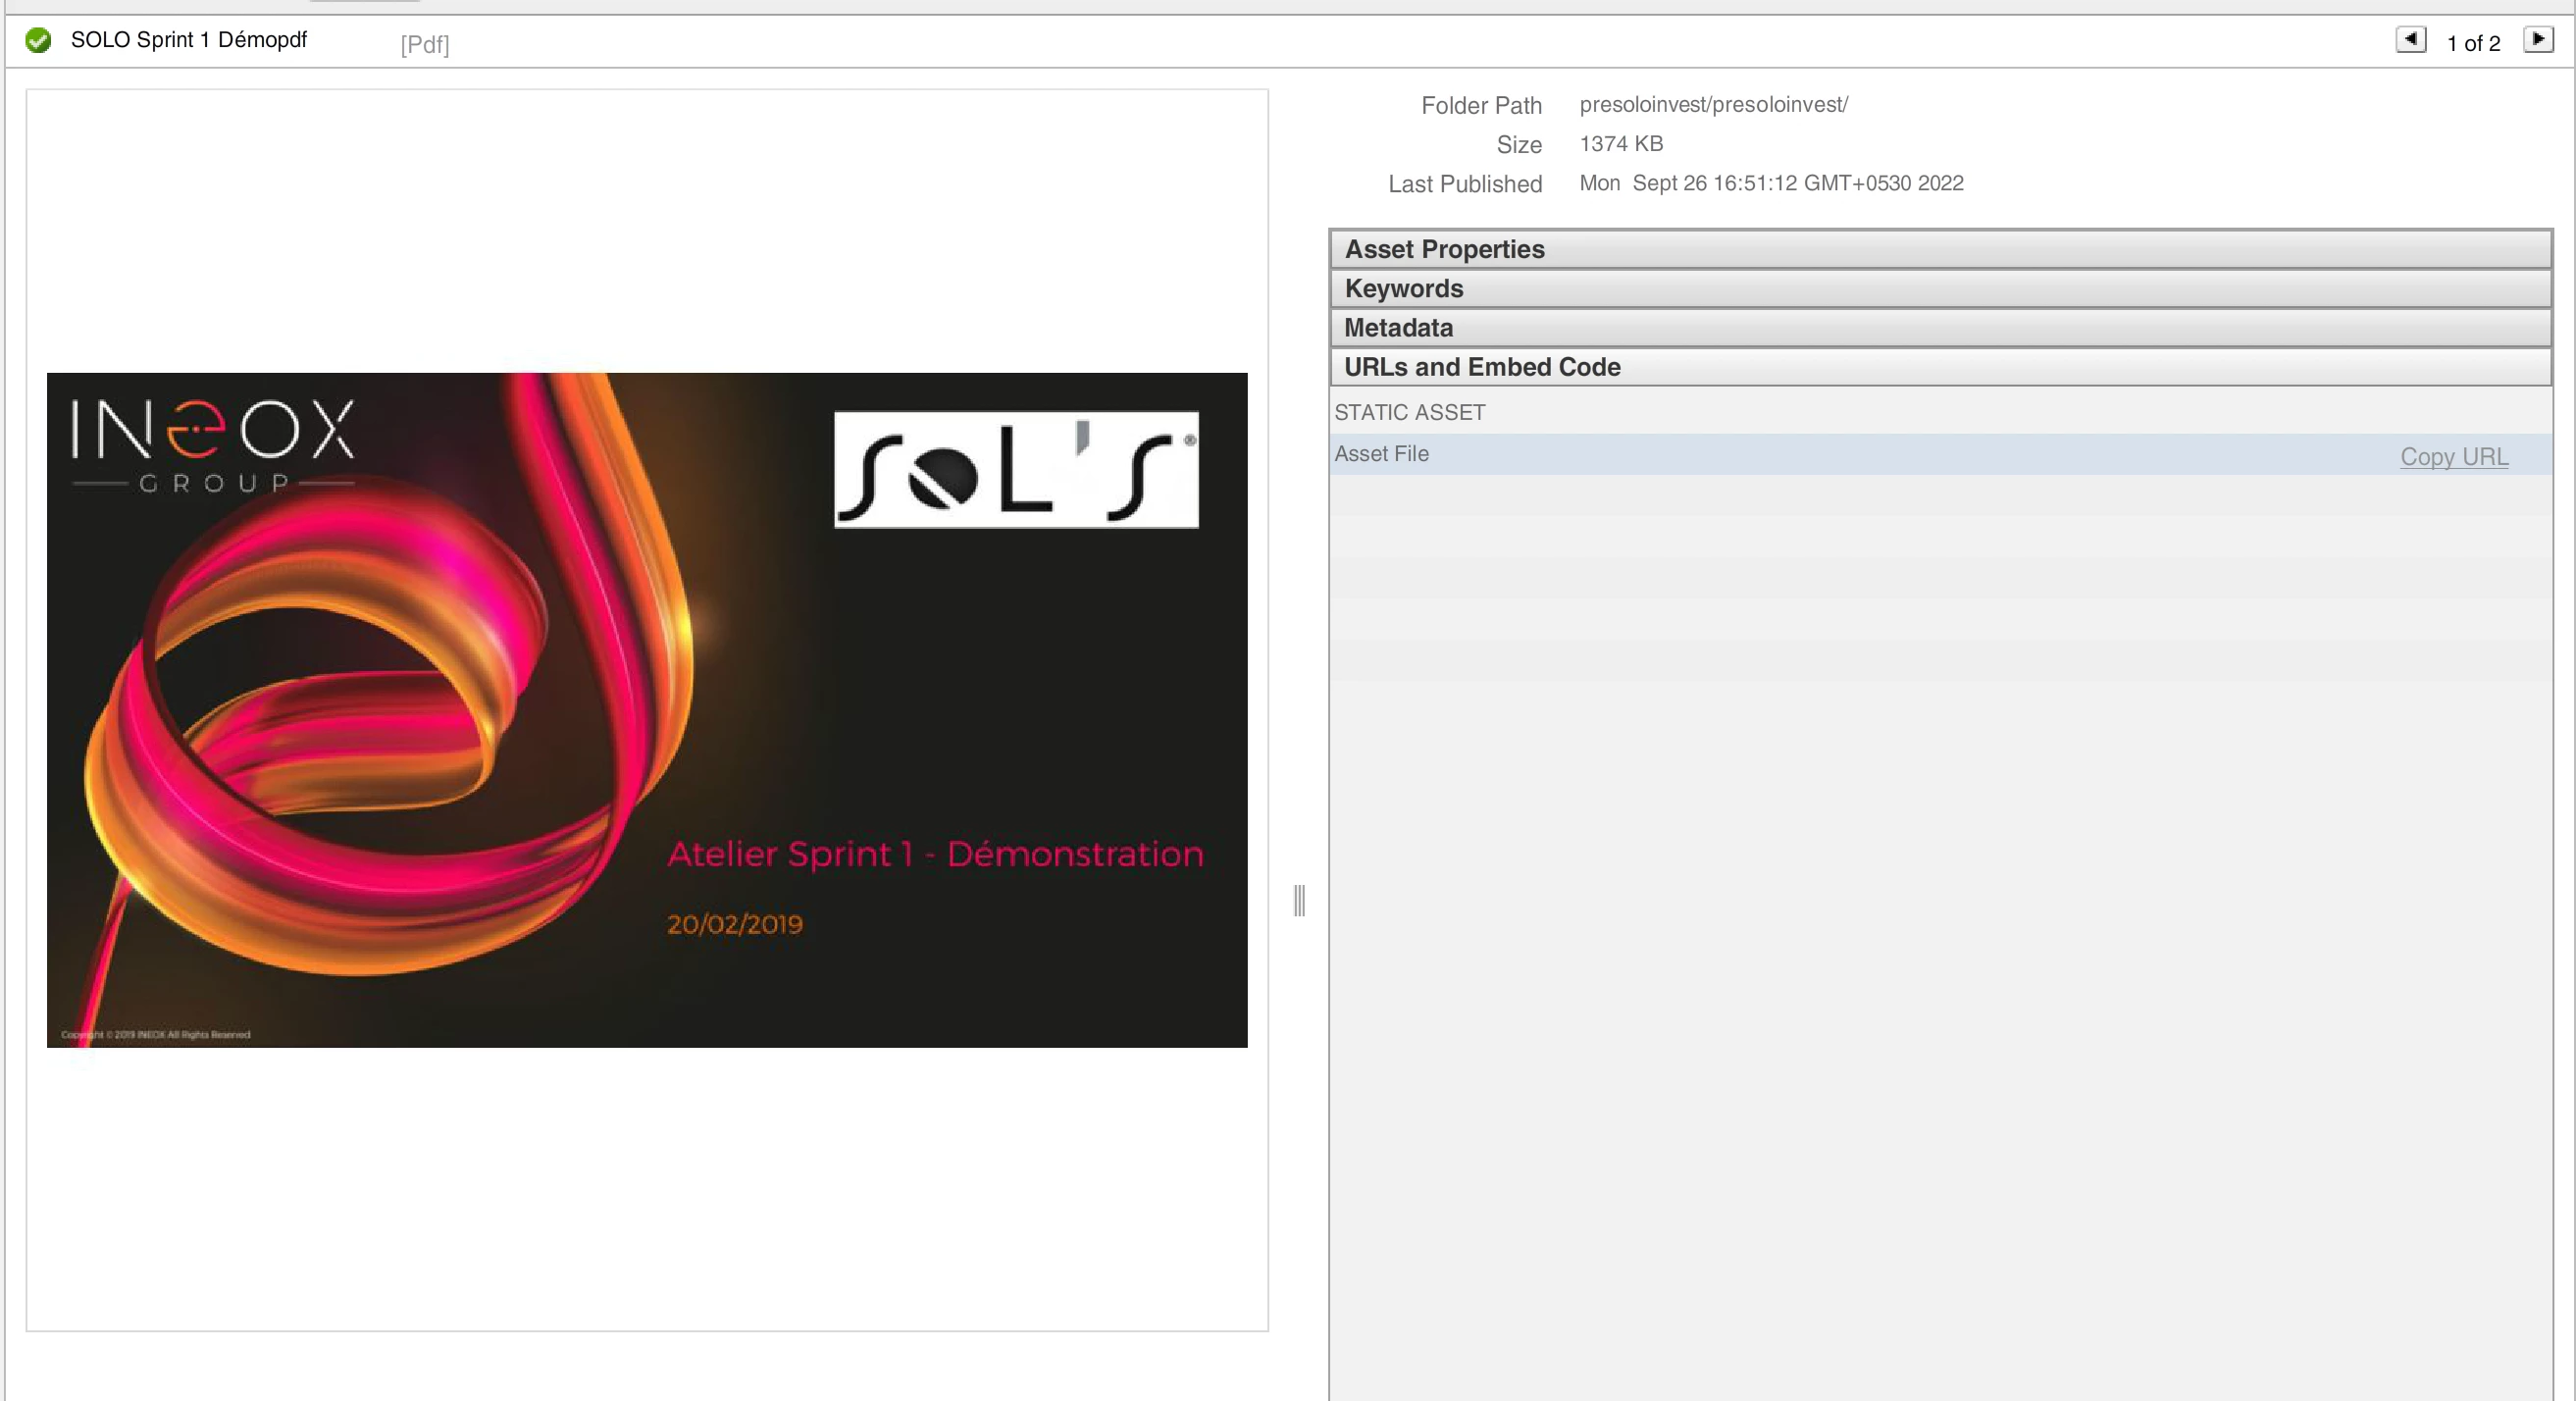This screenshot has width=2576, height=1401.
Task: Click the PDF slide preview thumbnail
Action: point(647,710)
